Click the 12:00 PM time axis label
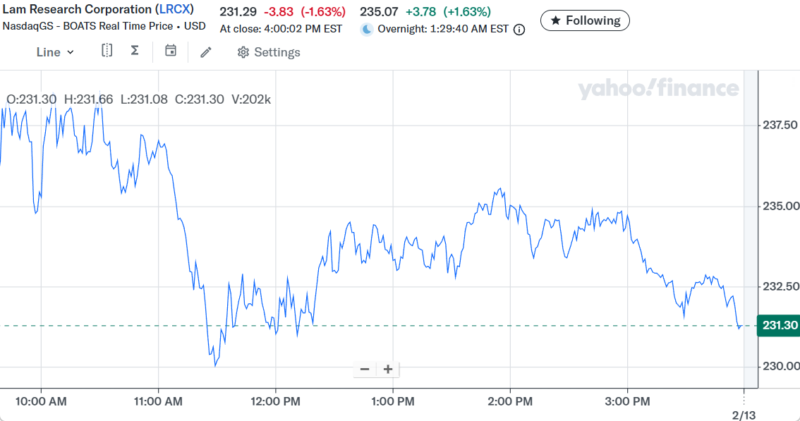This screenshot has height=421, width=800. click(275, 402)
